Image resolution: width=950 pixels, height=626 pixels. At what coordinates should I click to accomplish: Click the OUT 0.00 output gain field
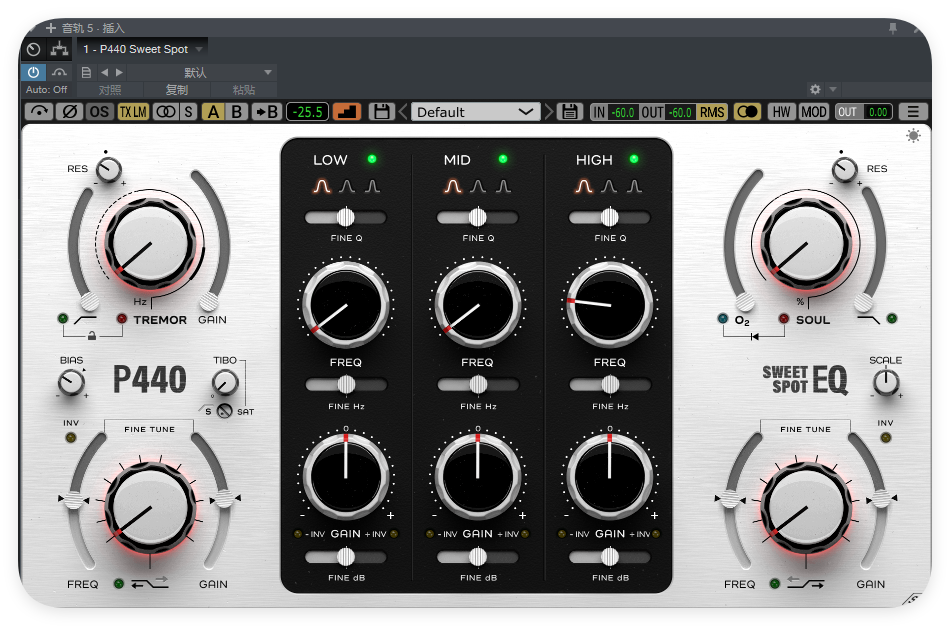(863, 112)
